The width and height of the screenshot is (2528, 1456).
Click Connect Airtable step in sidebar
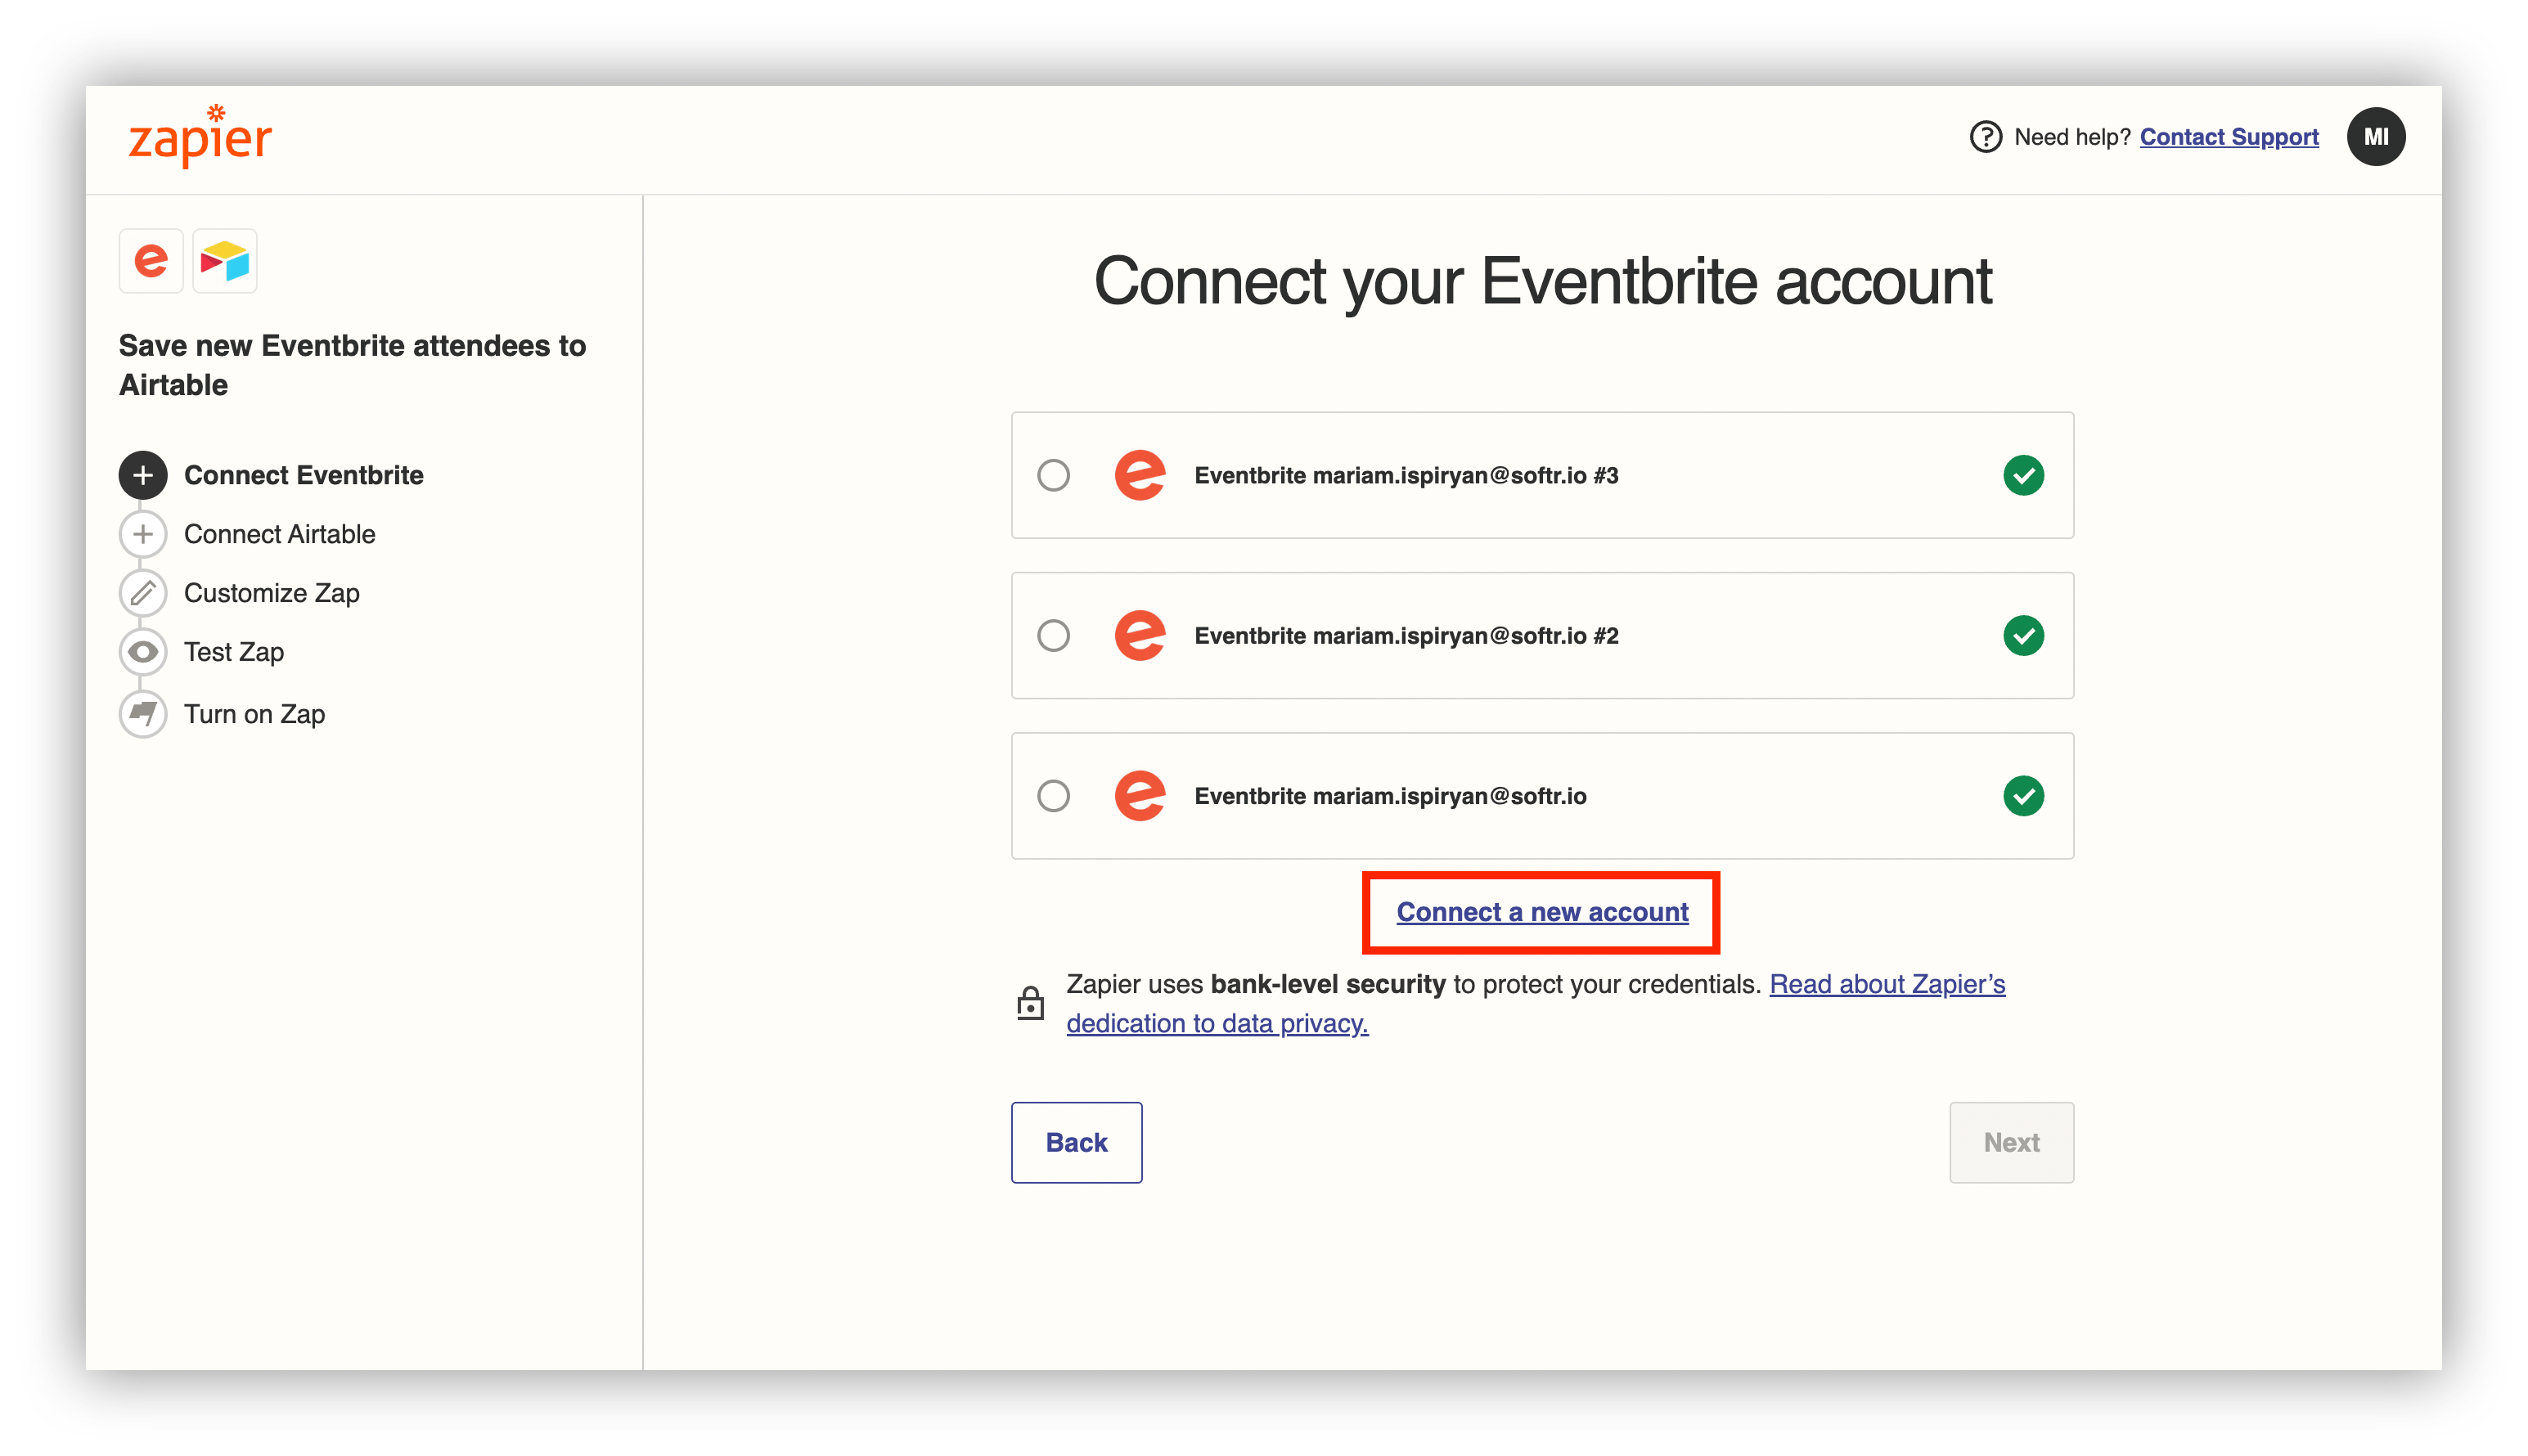click(280, 533)
